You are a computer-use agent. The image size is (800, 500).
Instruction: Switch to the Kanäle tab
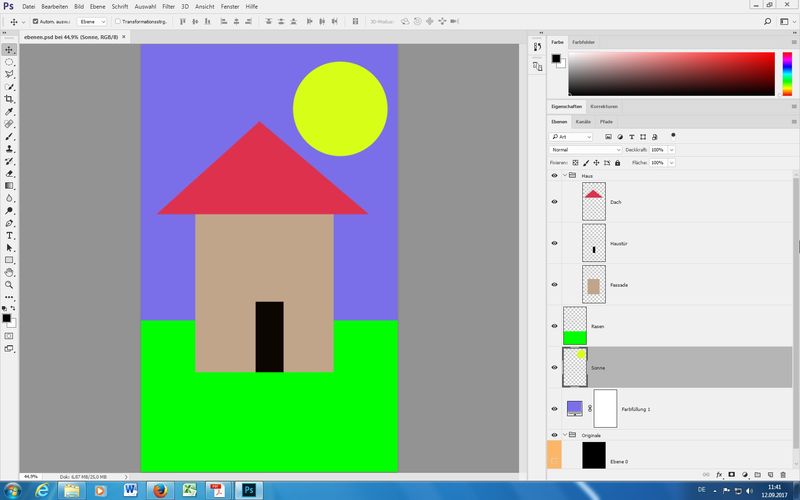[583, 121]
